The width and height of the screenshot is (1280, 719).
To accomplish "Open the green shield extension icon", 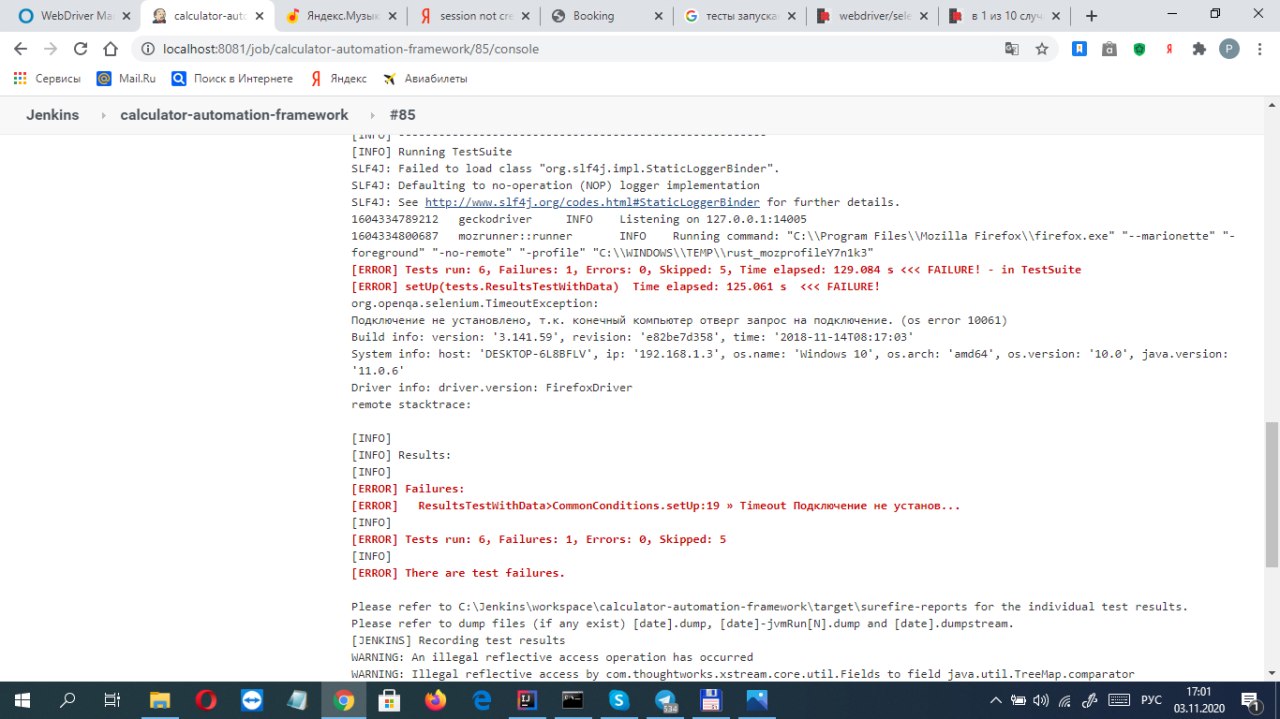I will (x=1139, y=48).
